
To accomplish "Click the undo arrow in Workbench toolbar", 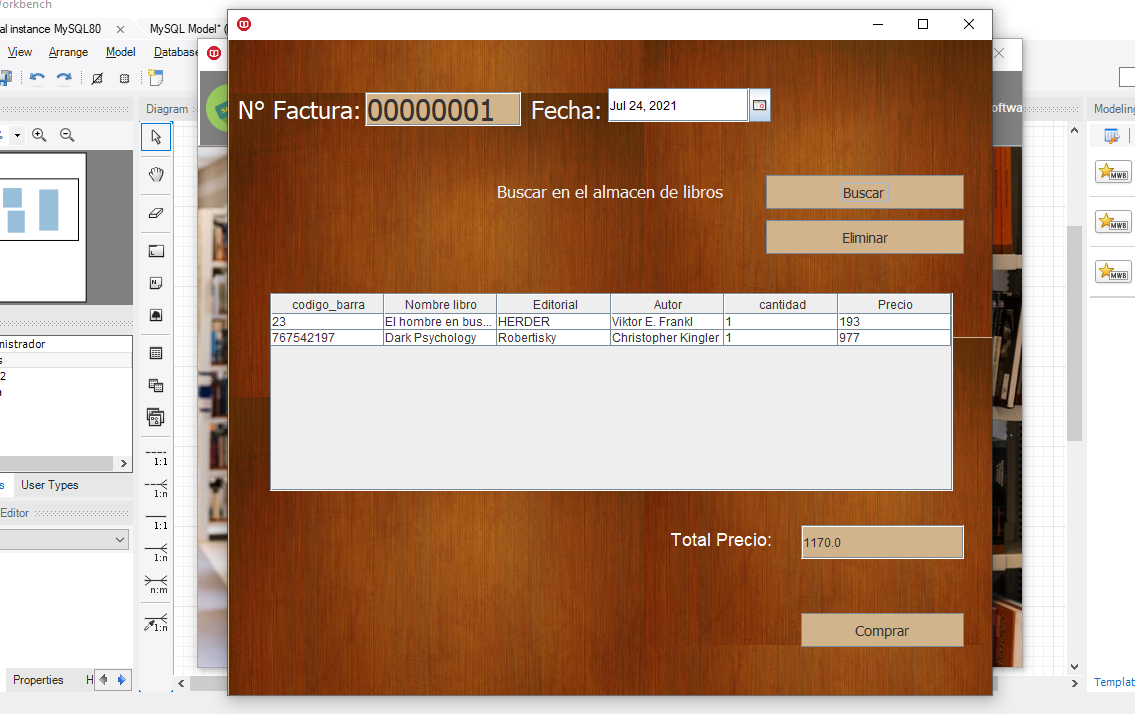I will [38, 77].
